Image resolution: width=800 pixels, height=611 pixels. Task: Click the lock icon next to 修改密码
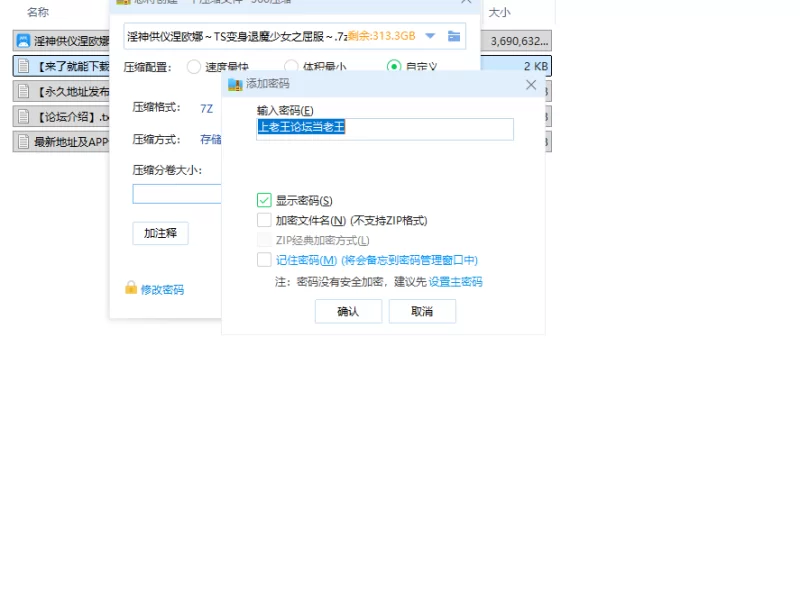[131, 288]
